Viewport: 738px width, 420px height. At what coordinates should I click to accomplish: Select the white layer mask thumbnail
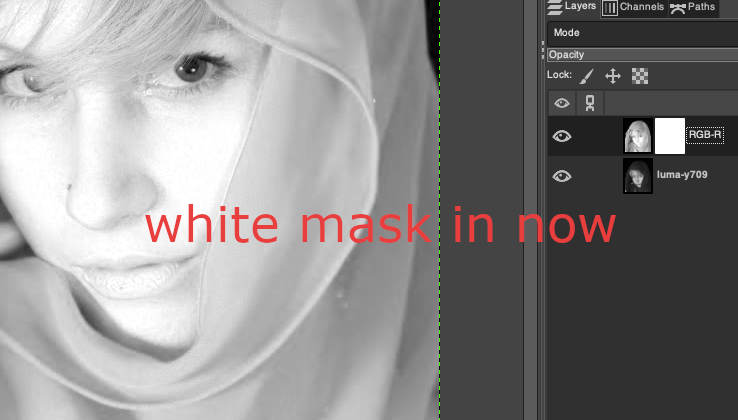(x=669, y=136)
